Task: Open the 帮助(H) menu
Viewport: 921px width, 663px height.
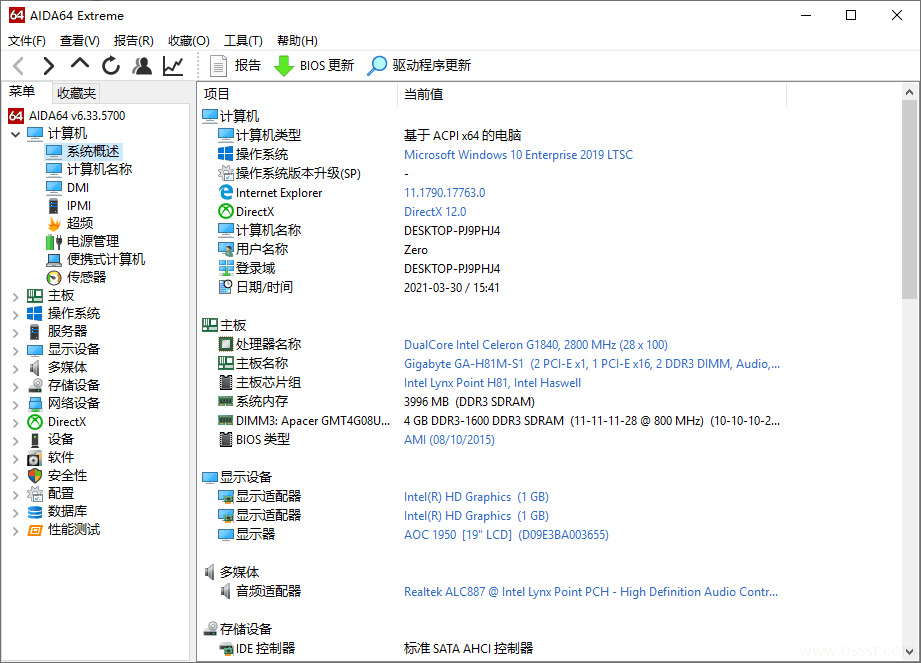Action: click(297, 41)
